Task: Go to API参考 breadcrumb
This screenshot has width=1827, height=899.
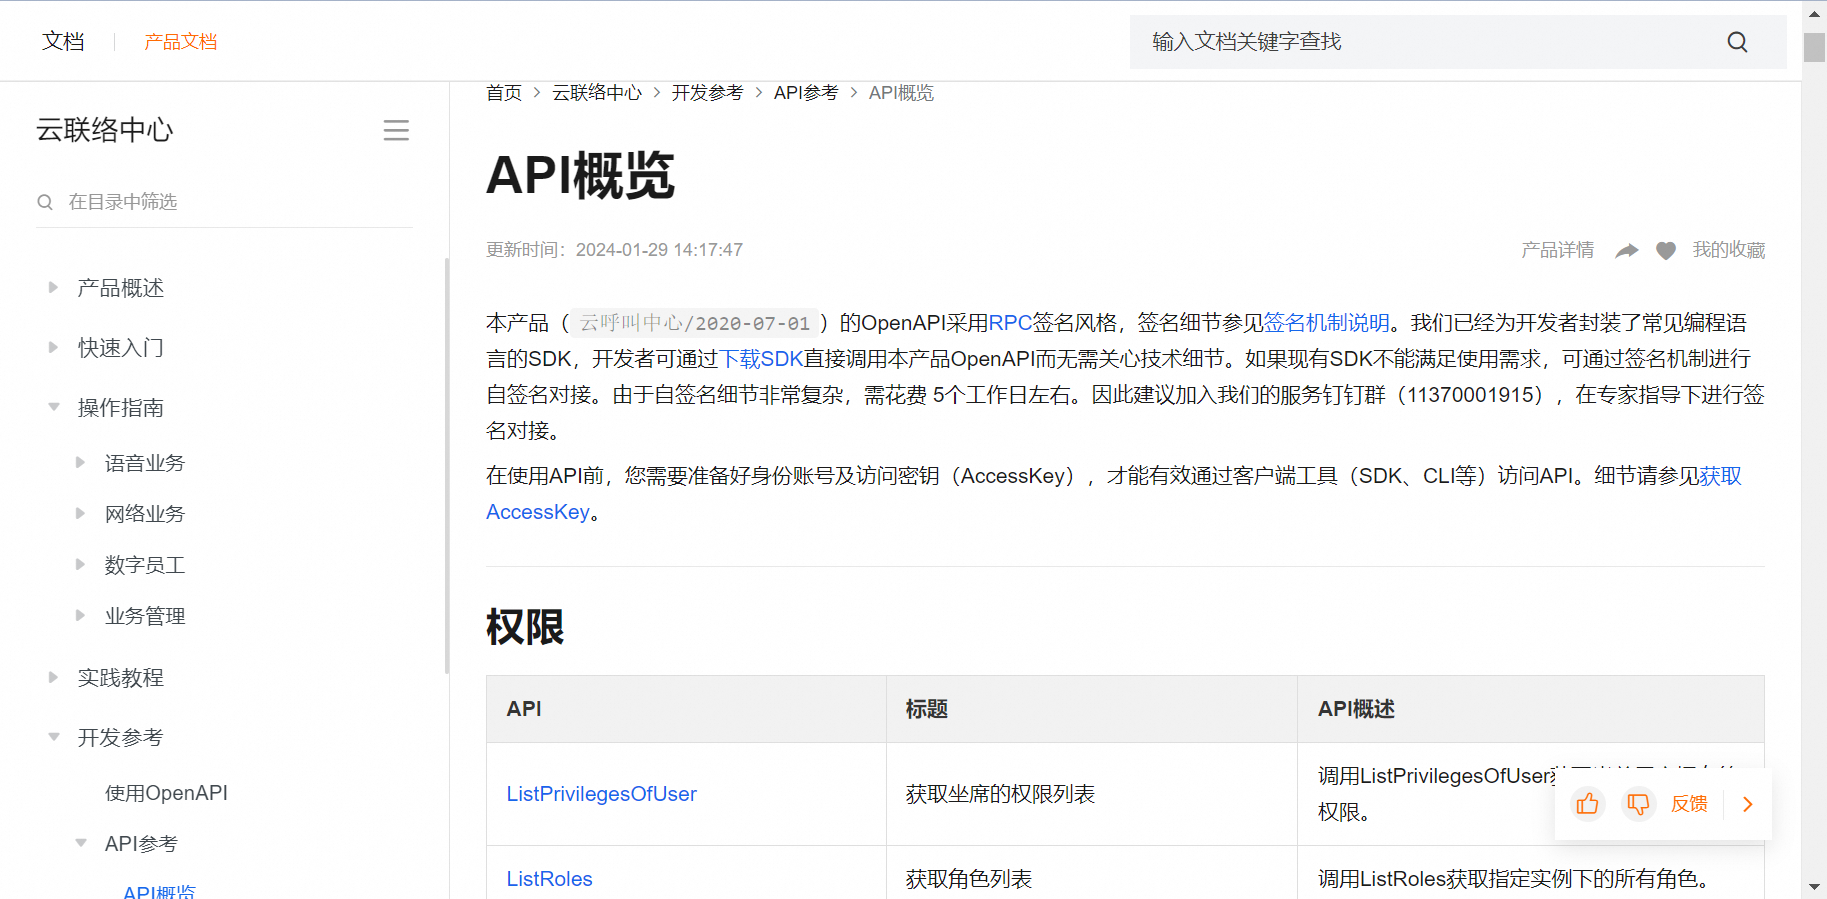Action: point(806,93)
